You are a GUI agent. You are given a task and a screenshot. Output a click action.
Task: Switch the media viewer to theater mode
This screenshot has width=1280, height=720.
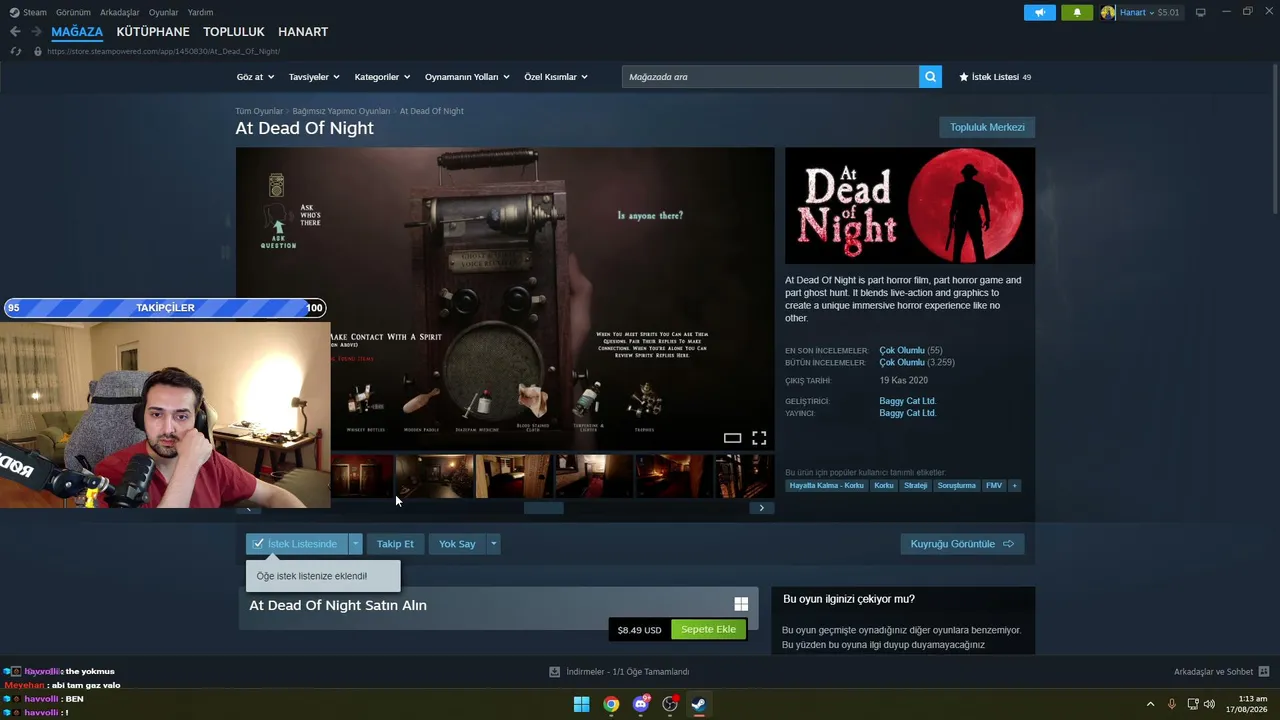coord(732,438)
